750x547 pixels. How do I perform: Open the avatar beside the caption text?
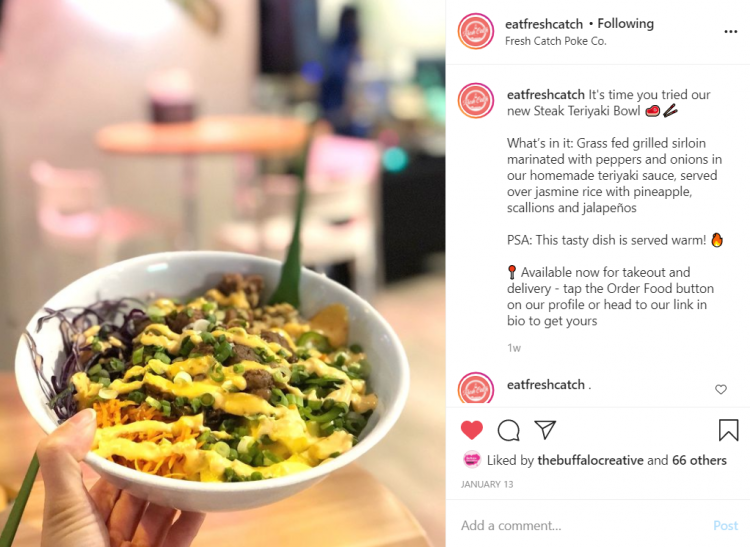coord(475,101)
